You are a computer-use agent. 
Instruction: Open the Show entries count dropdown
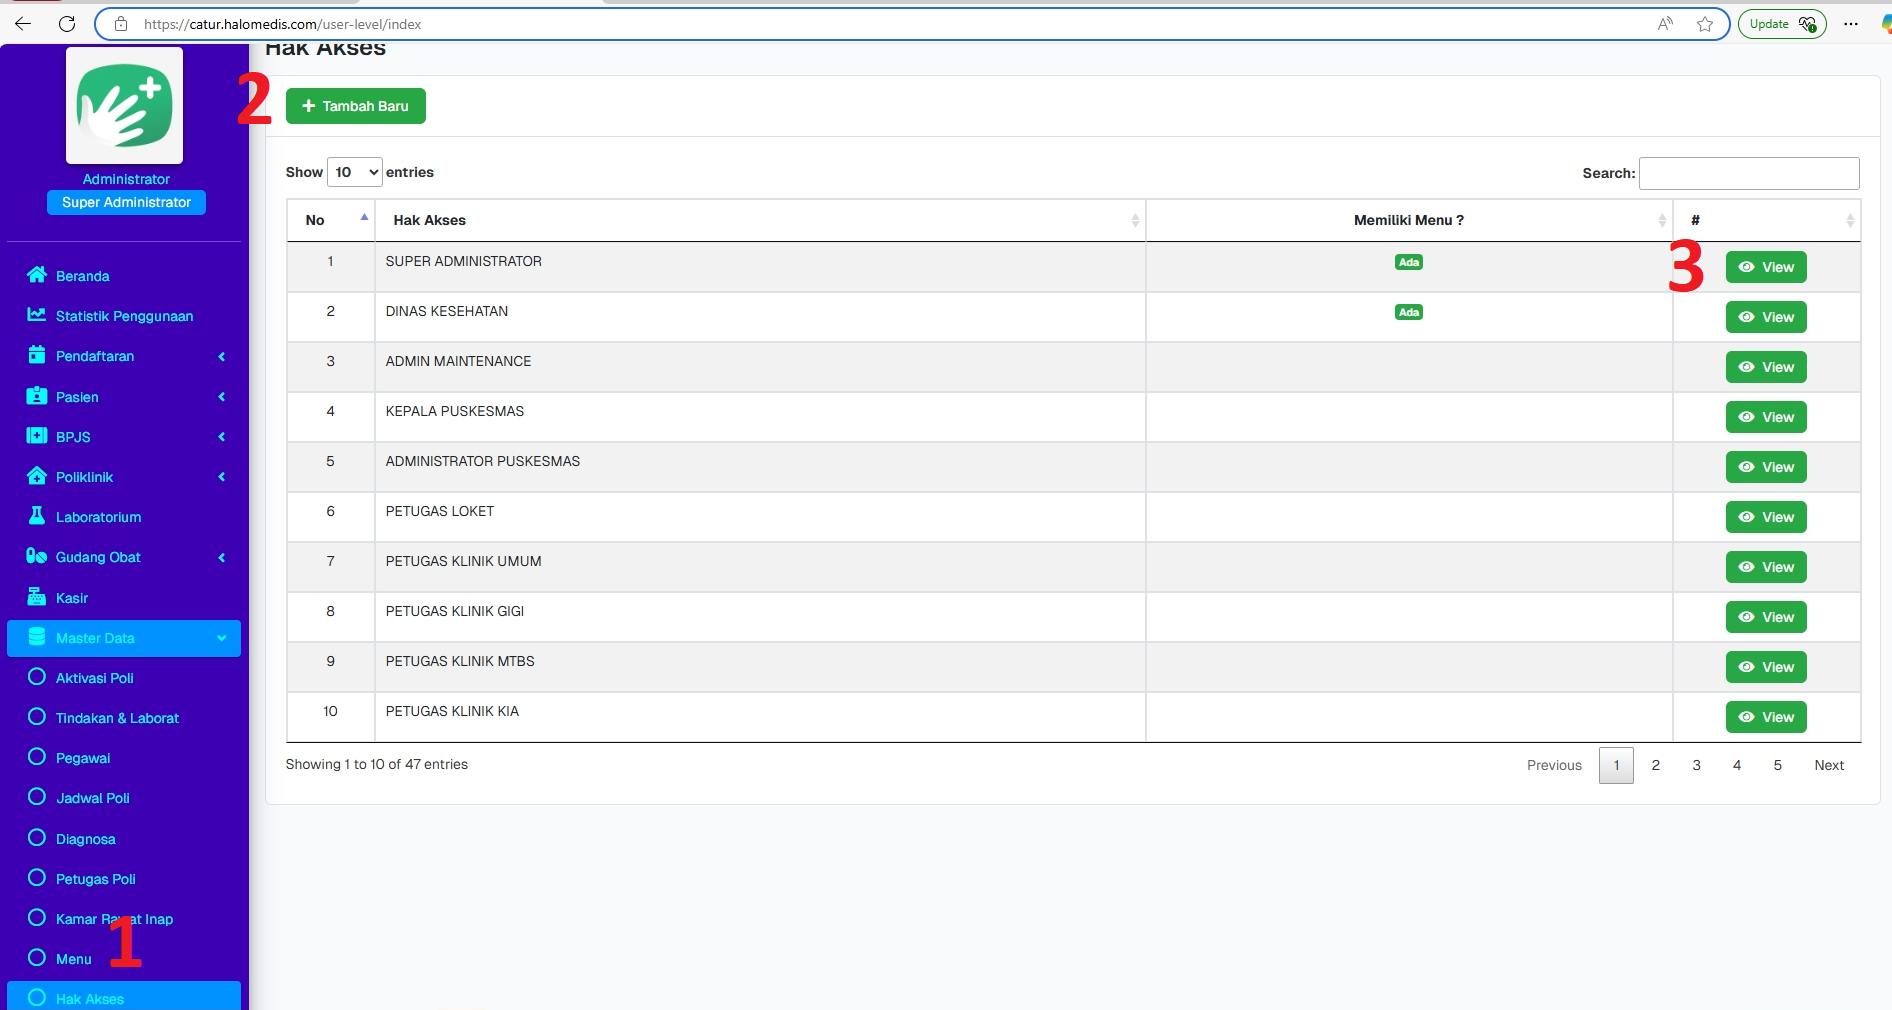[x=355, y=172]
